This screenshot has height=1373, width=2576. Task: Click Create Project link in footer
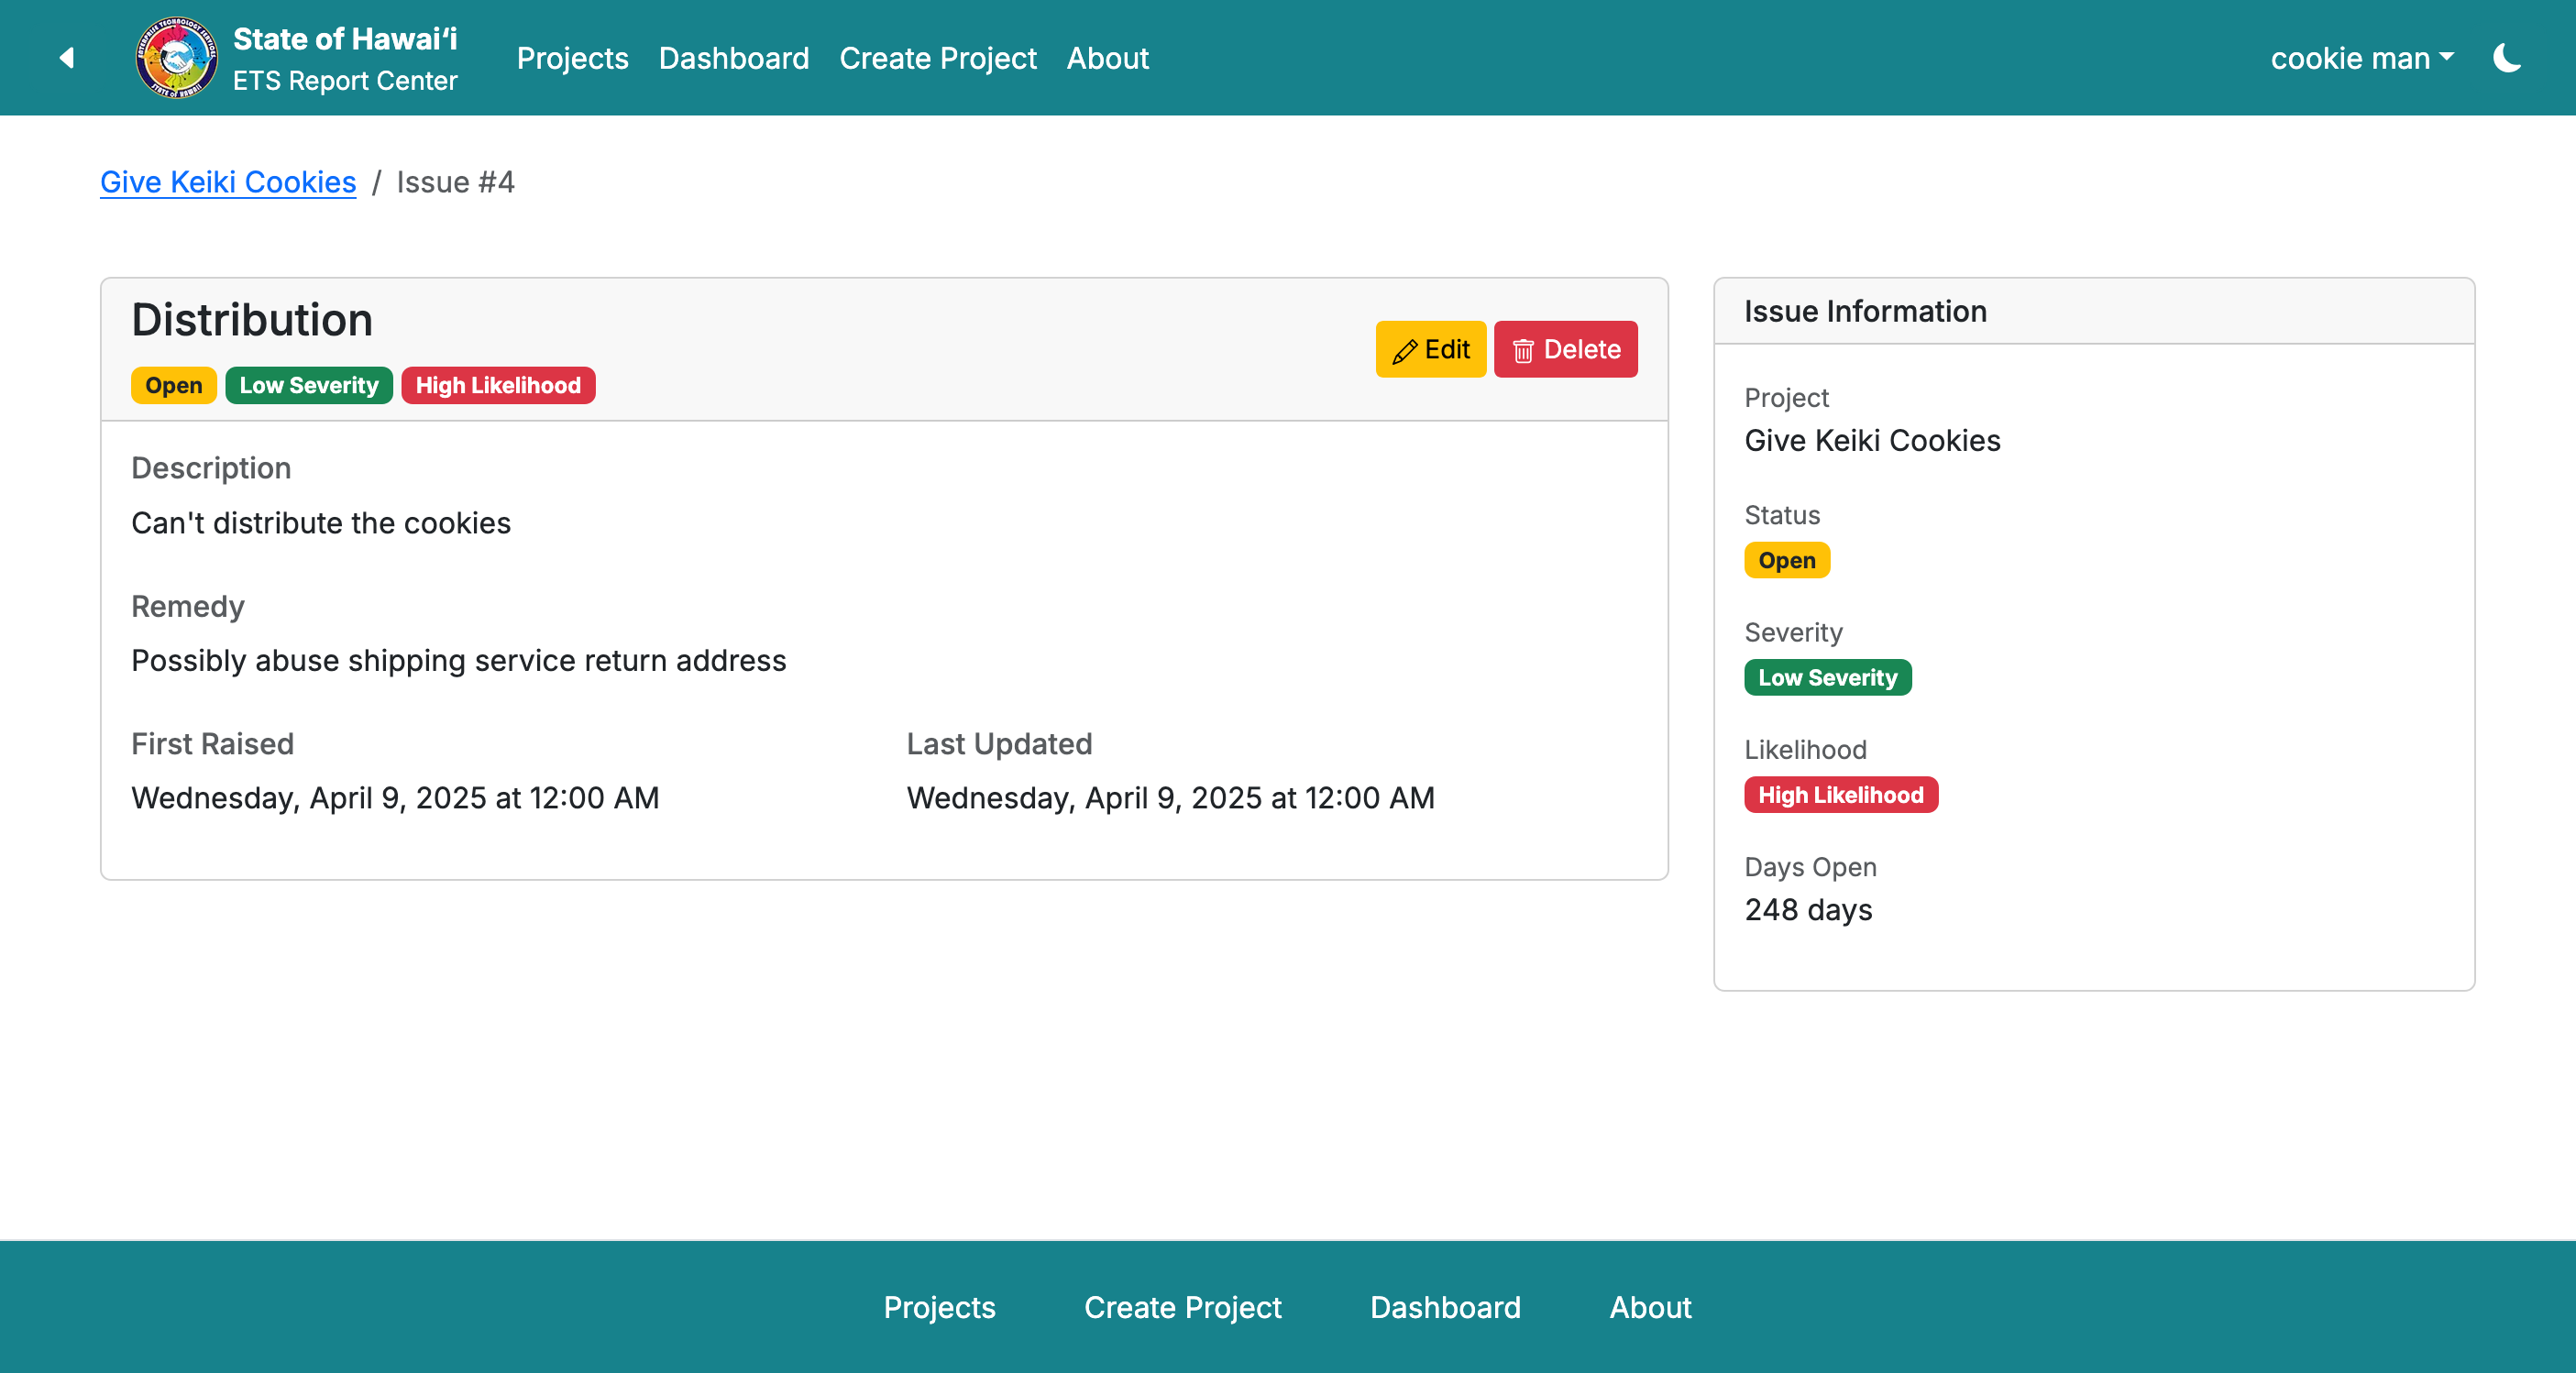click(x=1182, y=1307)
